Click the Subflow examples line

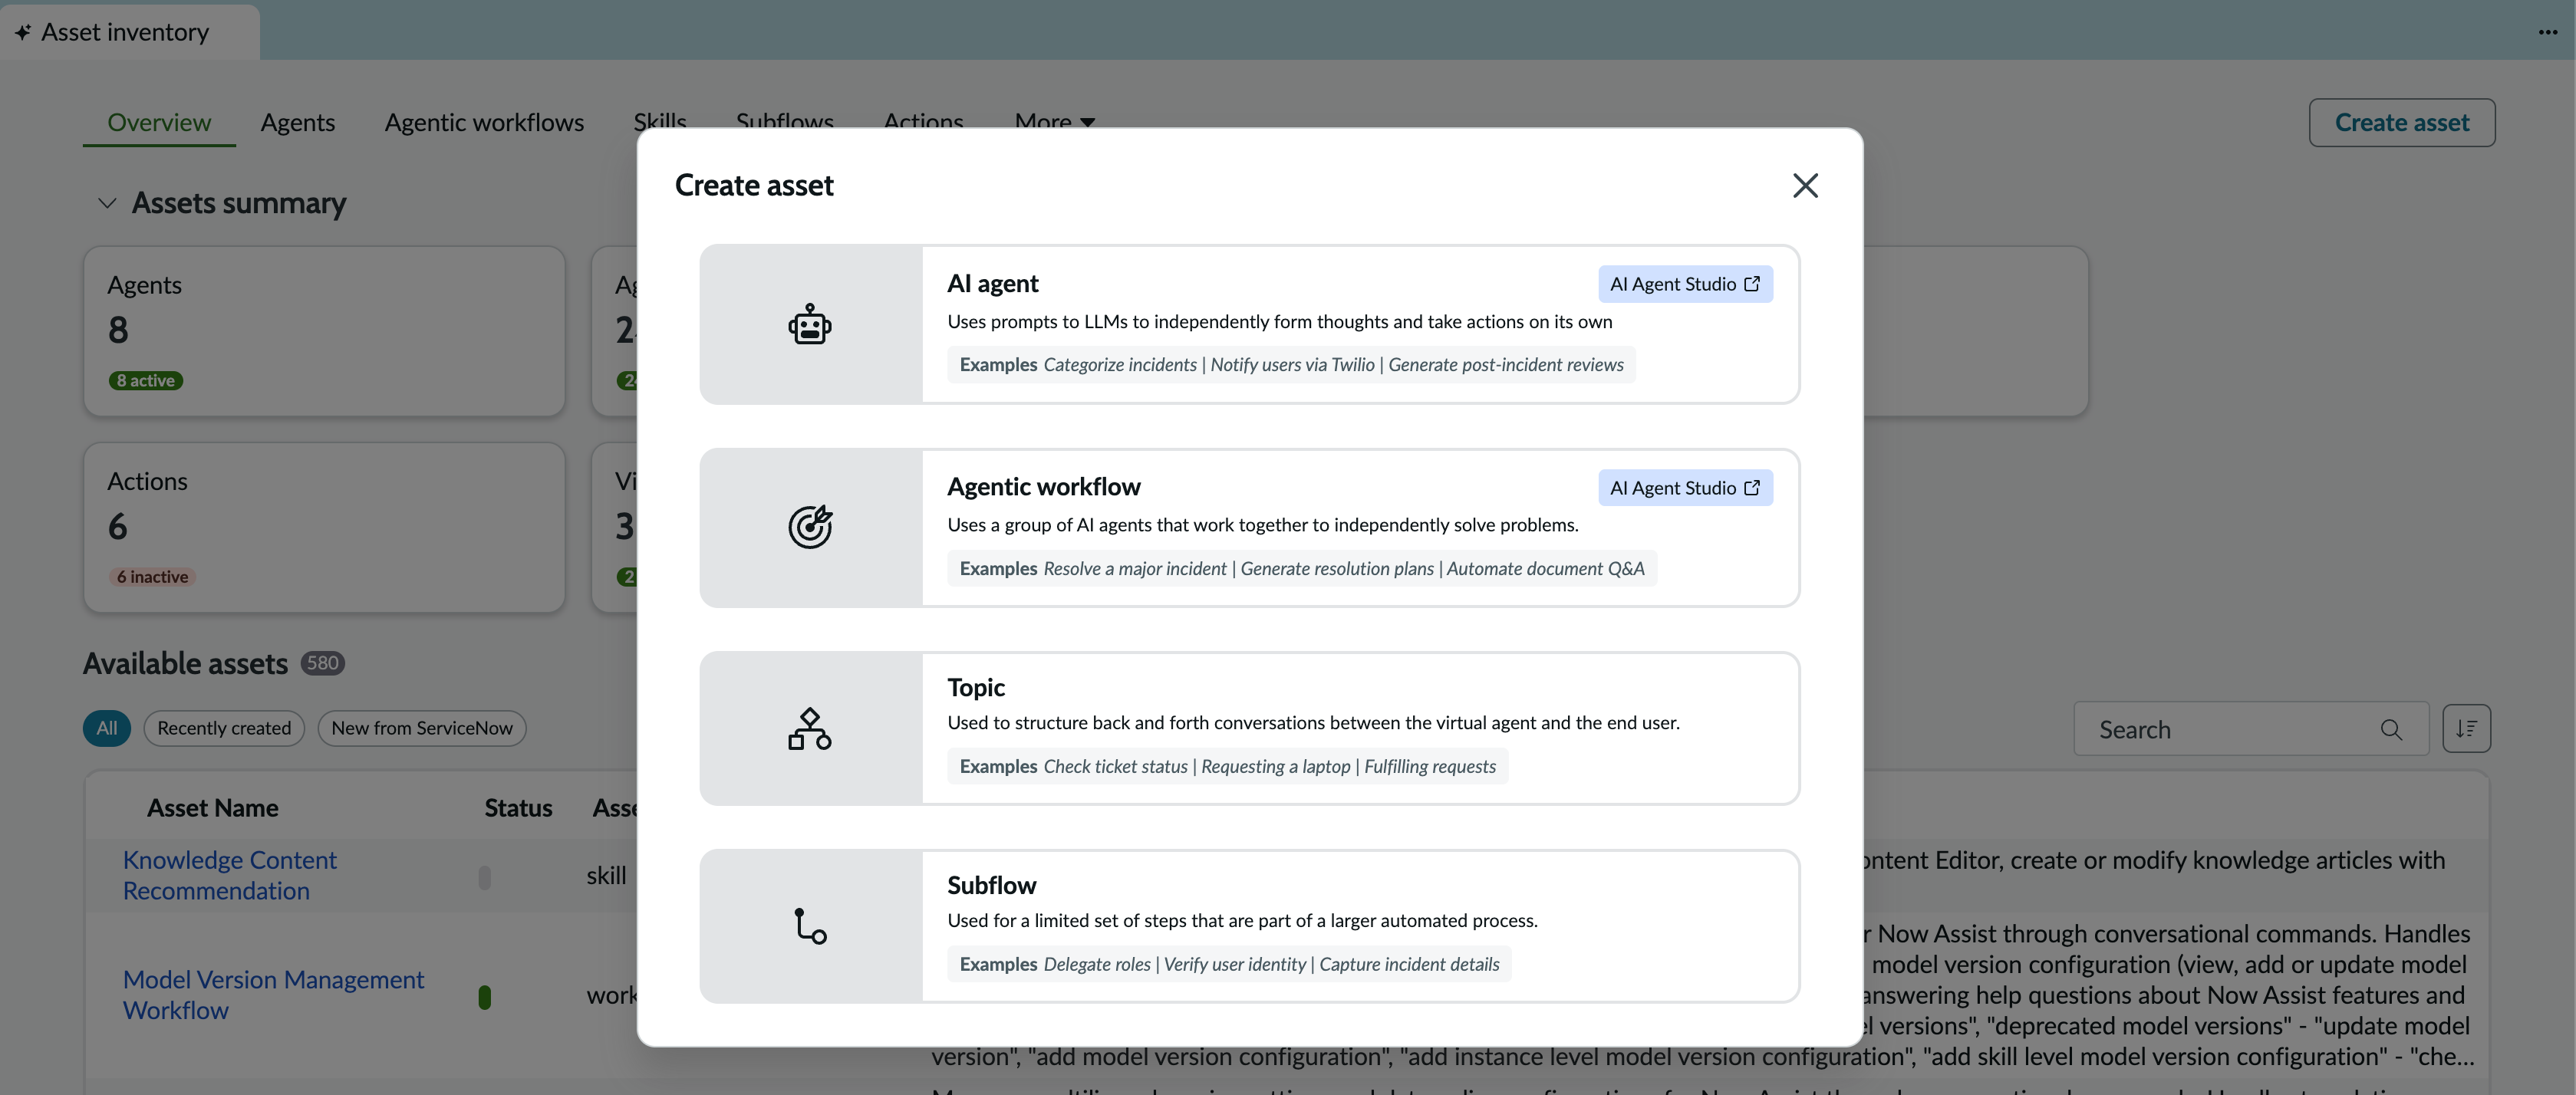pyautogui.click(x=1229, y=964)
